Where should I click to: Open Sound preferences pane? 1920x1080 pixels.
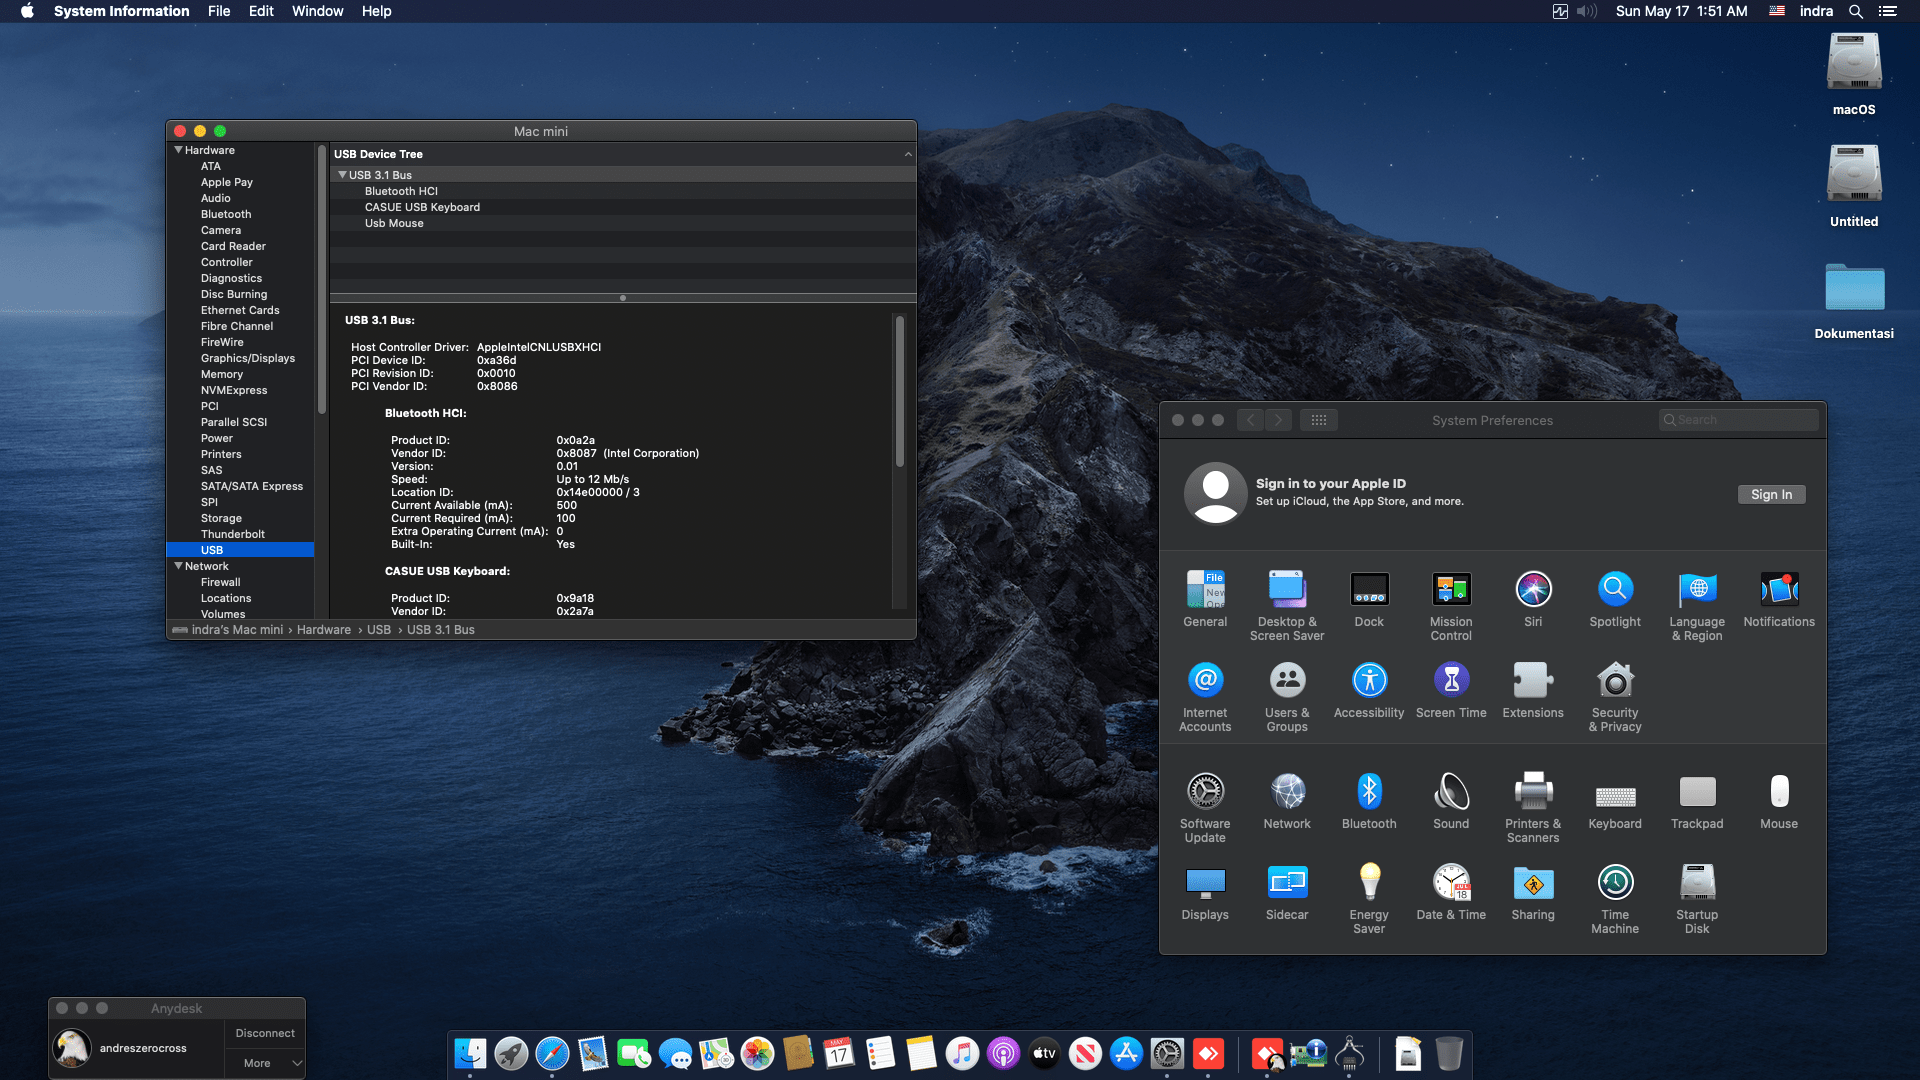pos(1451,800)
